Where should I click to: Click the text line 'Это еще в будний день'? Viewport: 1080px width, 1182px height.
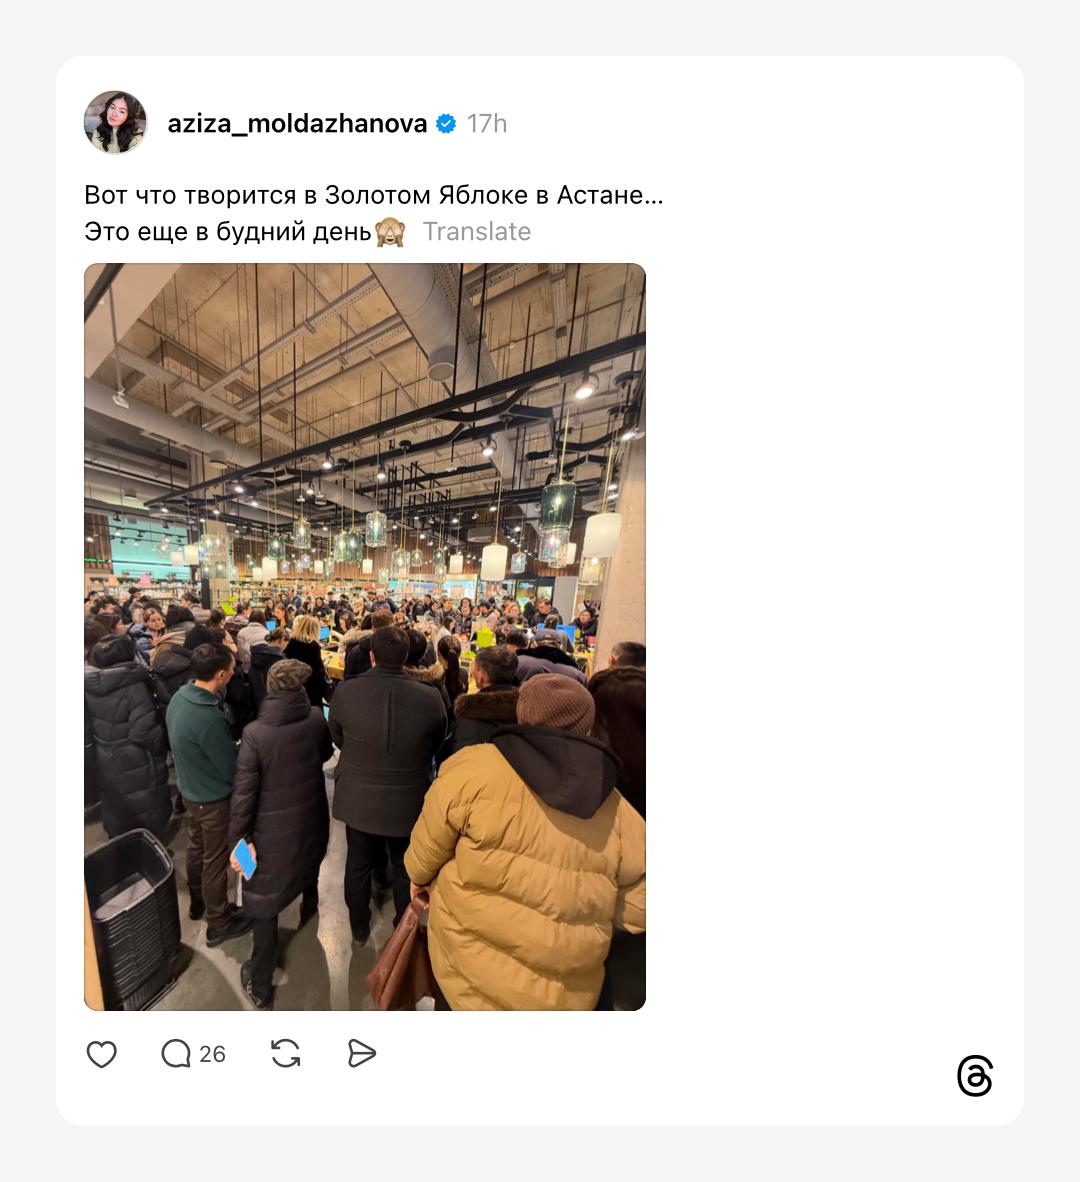pos(228,231)
